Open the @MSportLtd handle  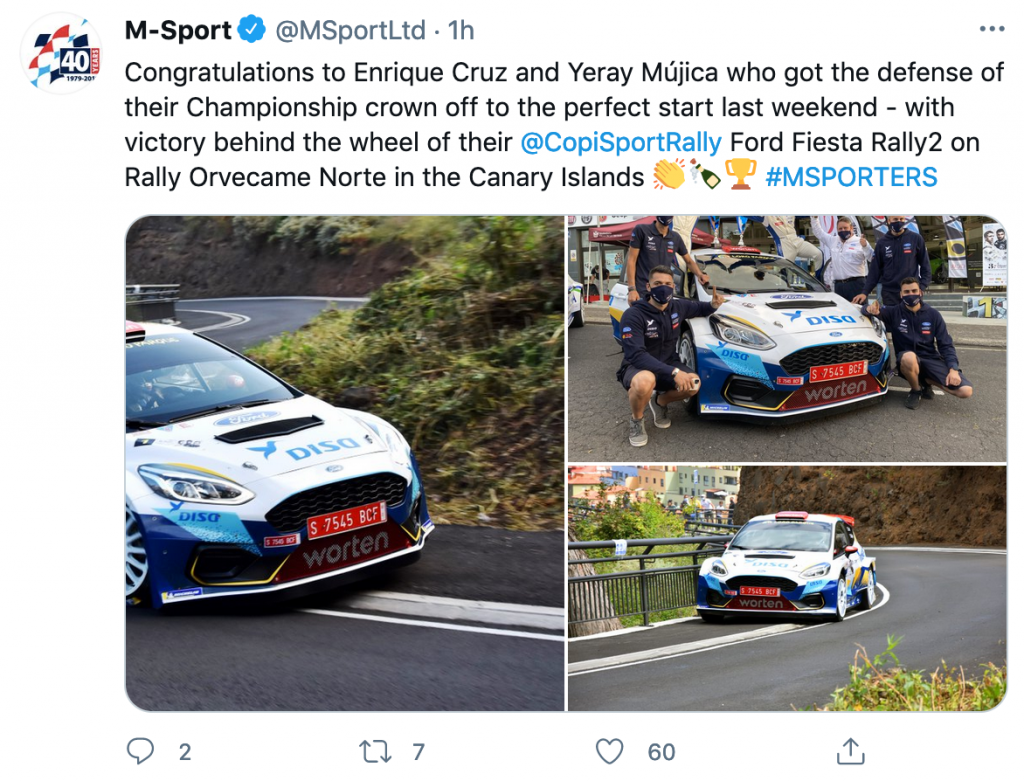tap(350, 31)
